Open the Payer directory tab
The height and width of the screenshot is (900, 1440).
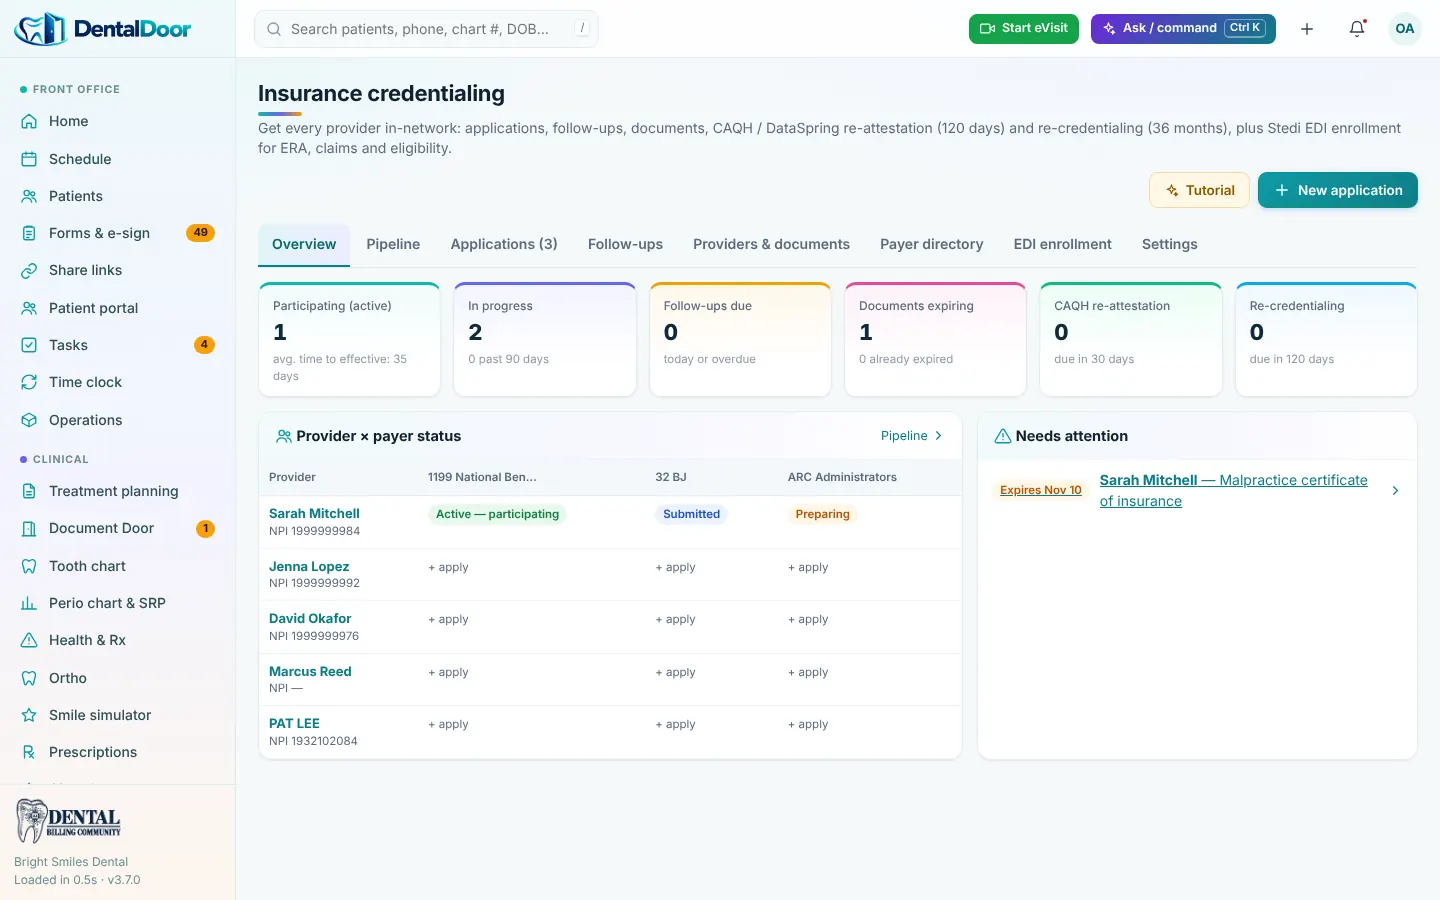[931, 244]
